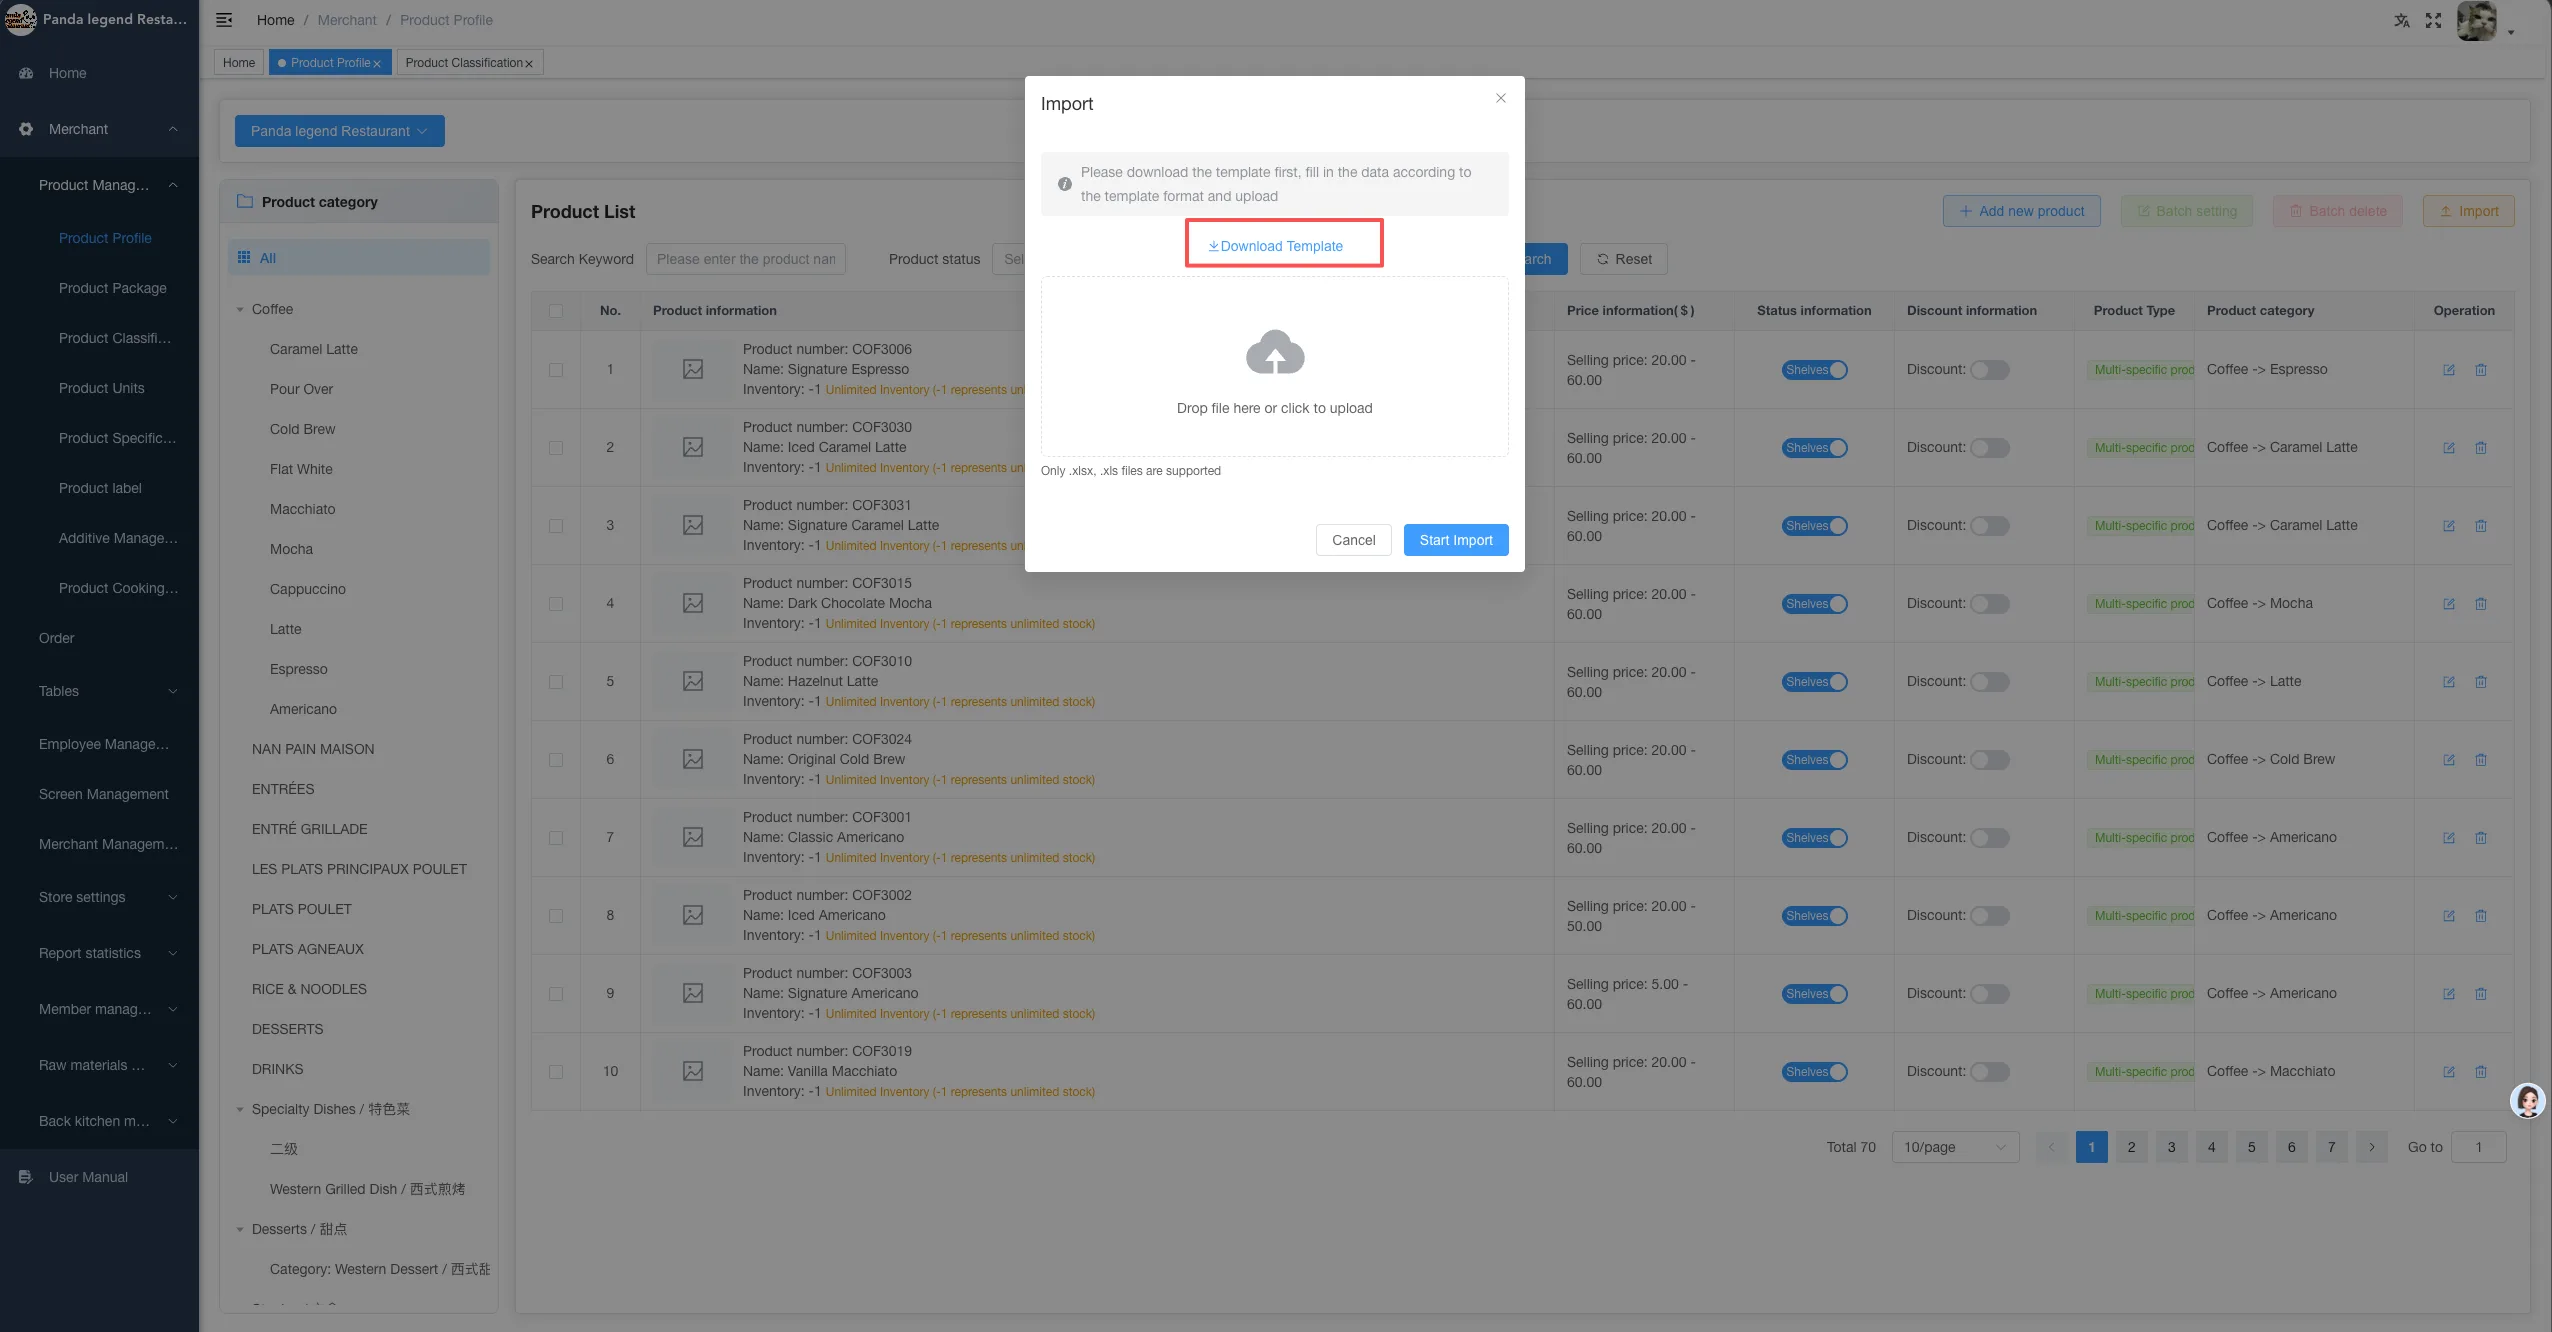Edit product COF3006 via edit icon
Viewport: 2552px width, 1332px height.
(x=2449, y=370)
